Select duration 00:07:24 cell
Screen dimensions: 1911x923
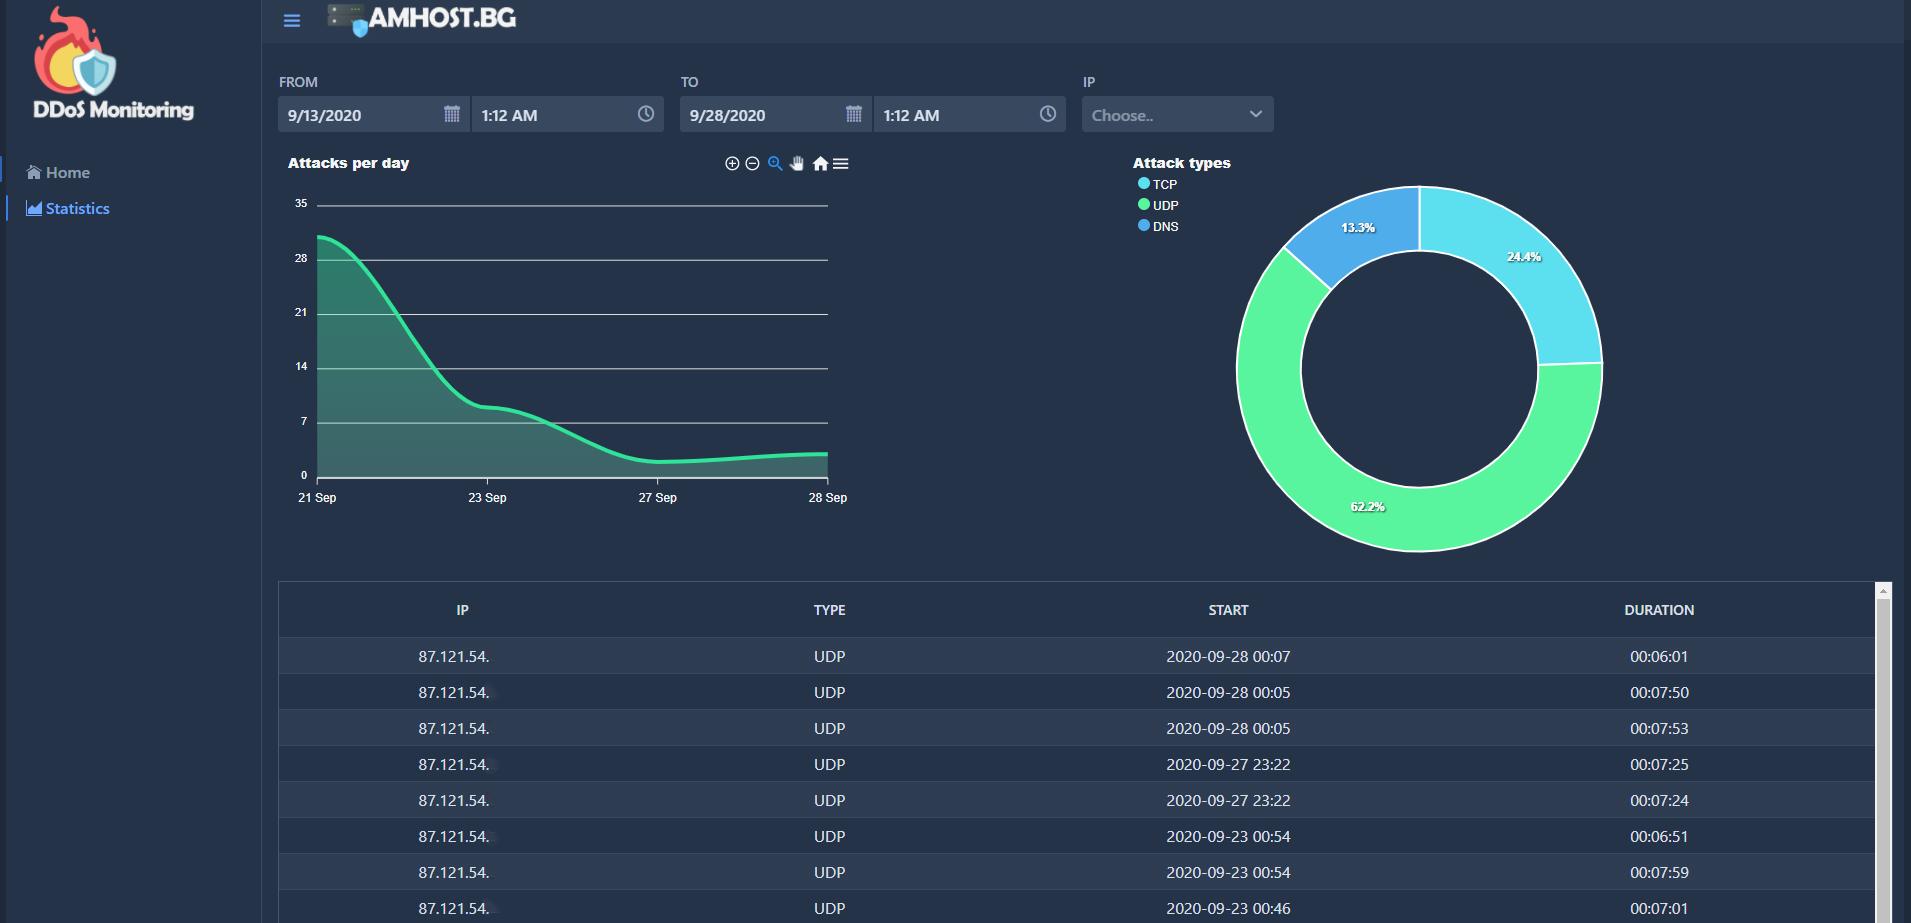coord(1659,800)
